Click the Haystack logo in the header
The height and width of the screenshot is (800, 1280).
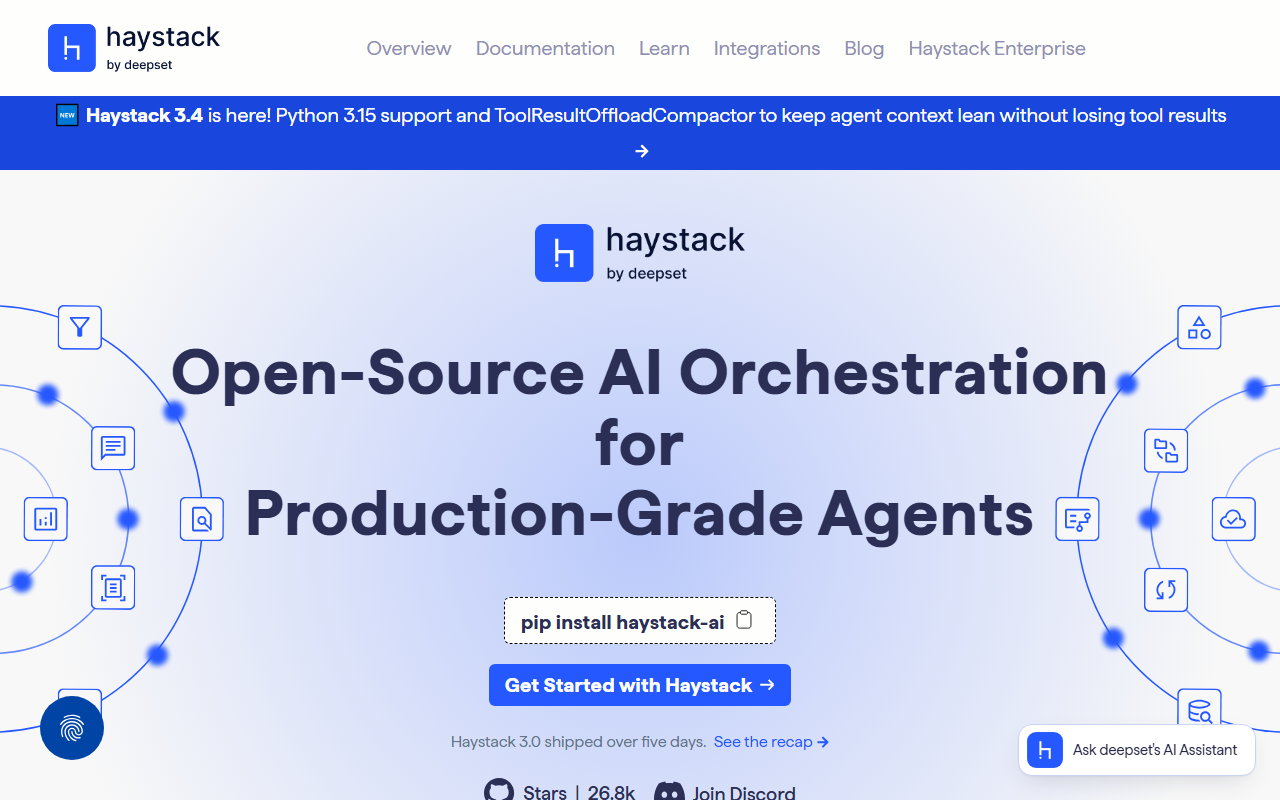(x=134, y=48)
